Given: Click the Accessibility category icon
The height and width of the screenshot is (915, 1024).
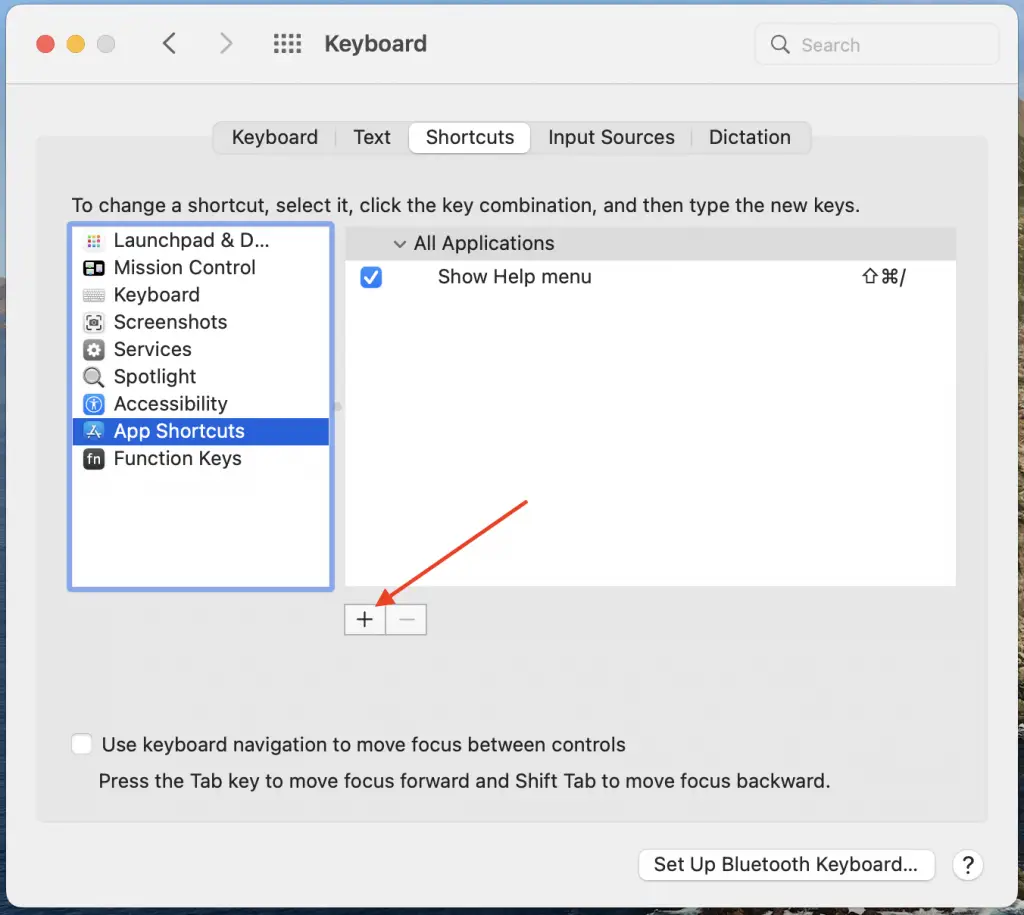Looking at the screenshot, I should coord(94,404).
